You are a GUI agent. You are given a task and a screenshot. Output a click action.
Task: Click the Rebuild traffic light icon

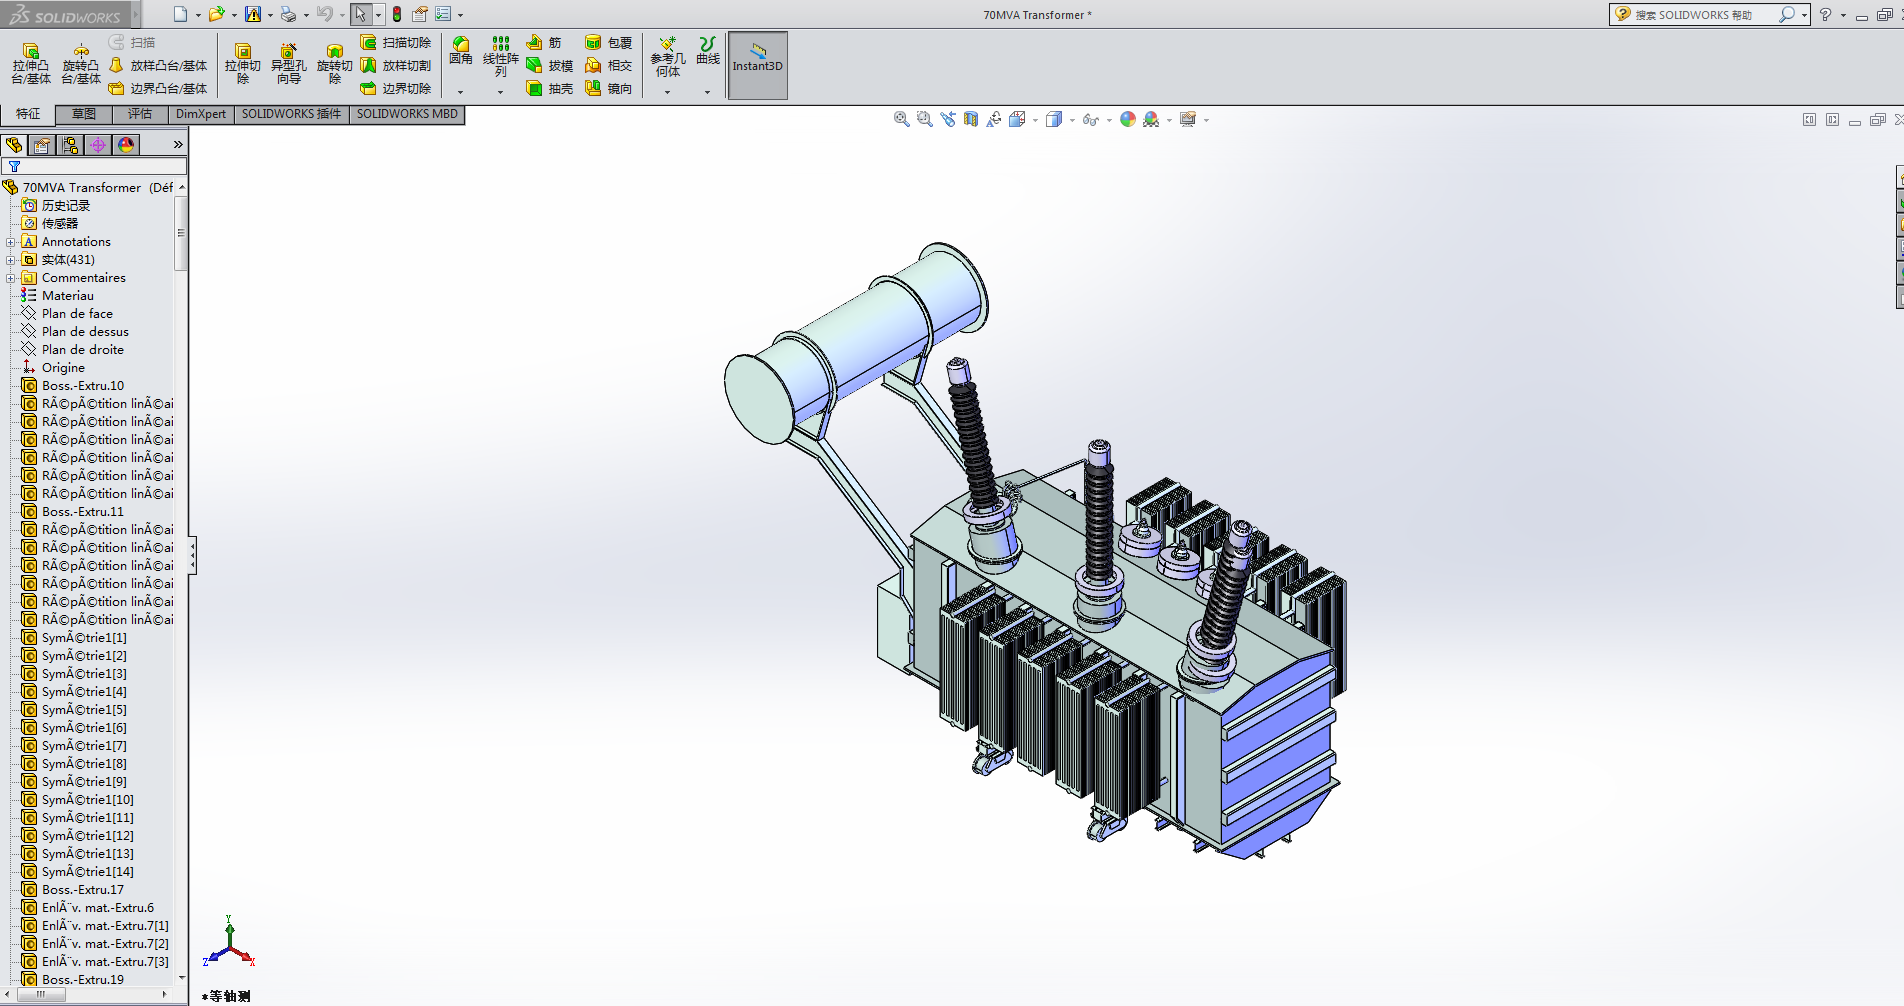397,14
